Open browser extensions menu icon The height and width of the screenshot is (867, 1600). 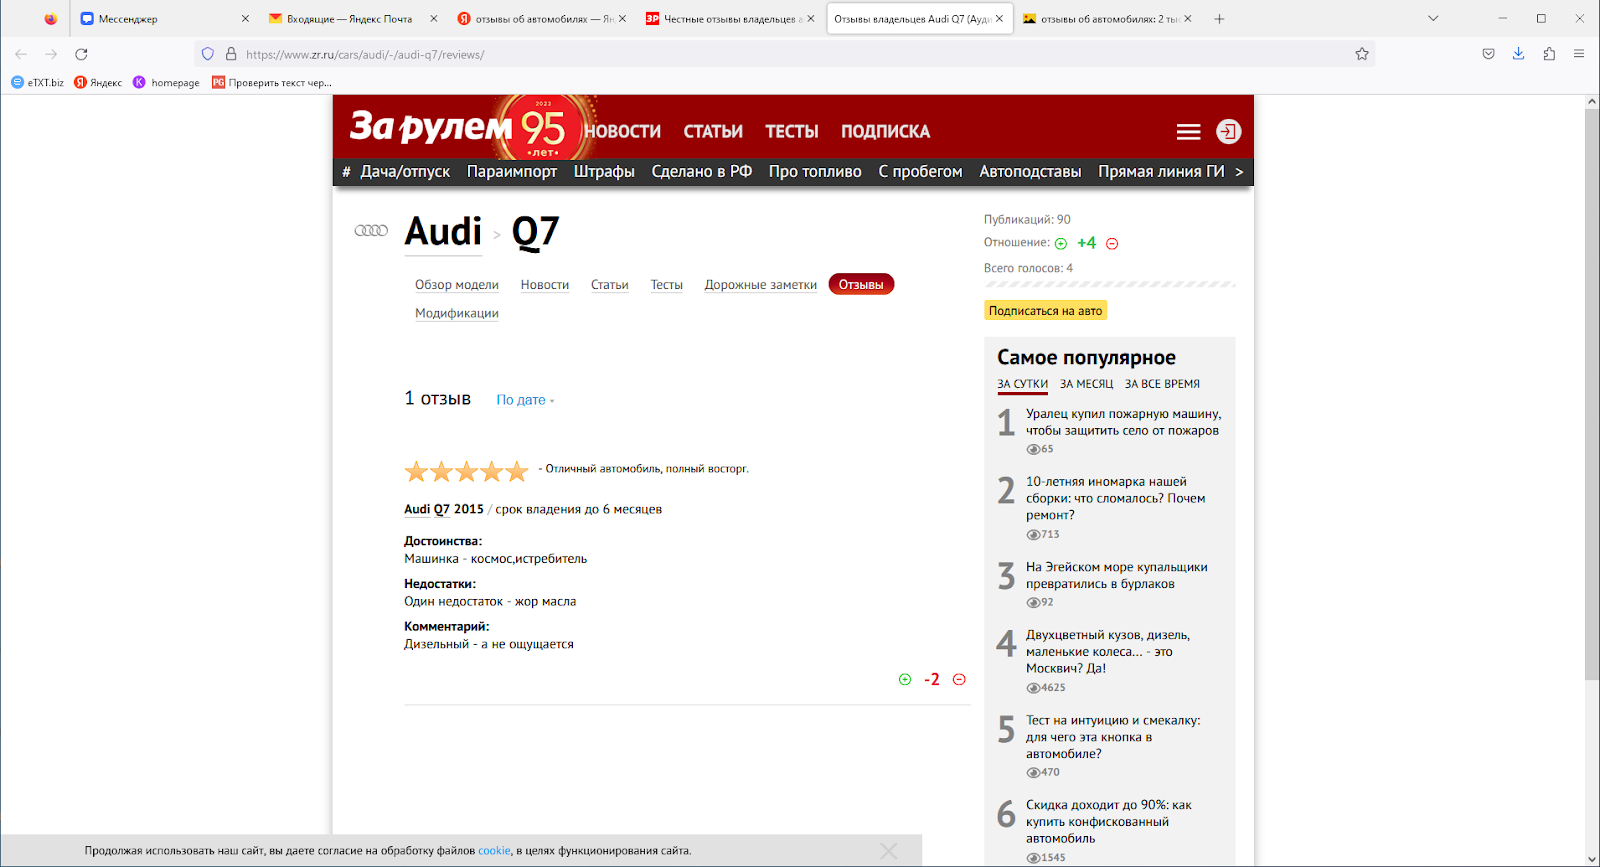tap(1549, 54)
